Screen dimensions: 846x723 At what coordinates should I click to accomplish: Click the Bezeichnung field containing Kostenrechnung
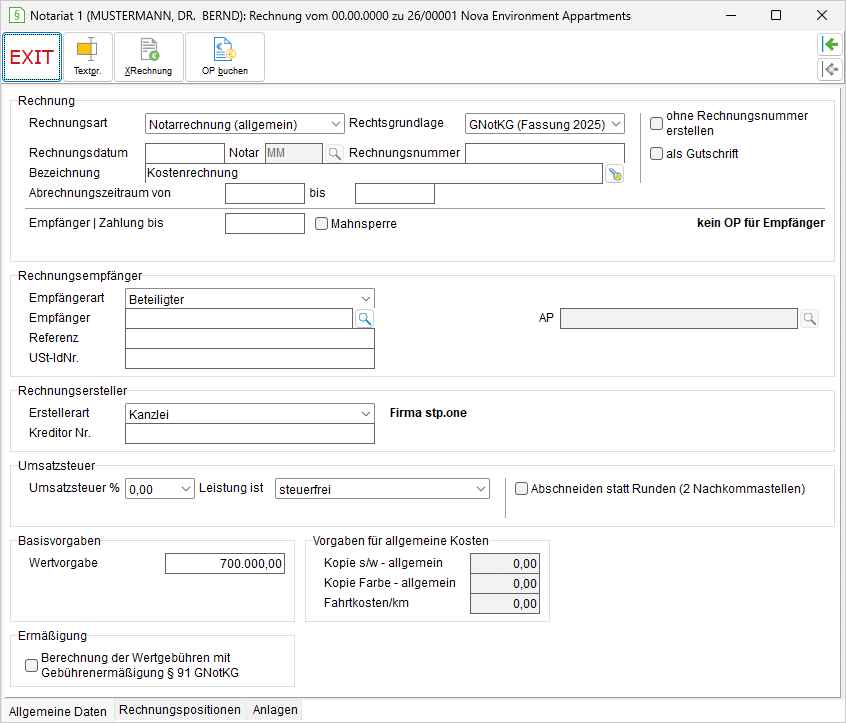[374, 174]
